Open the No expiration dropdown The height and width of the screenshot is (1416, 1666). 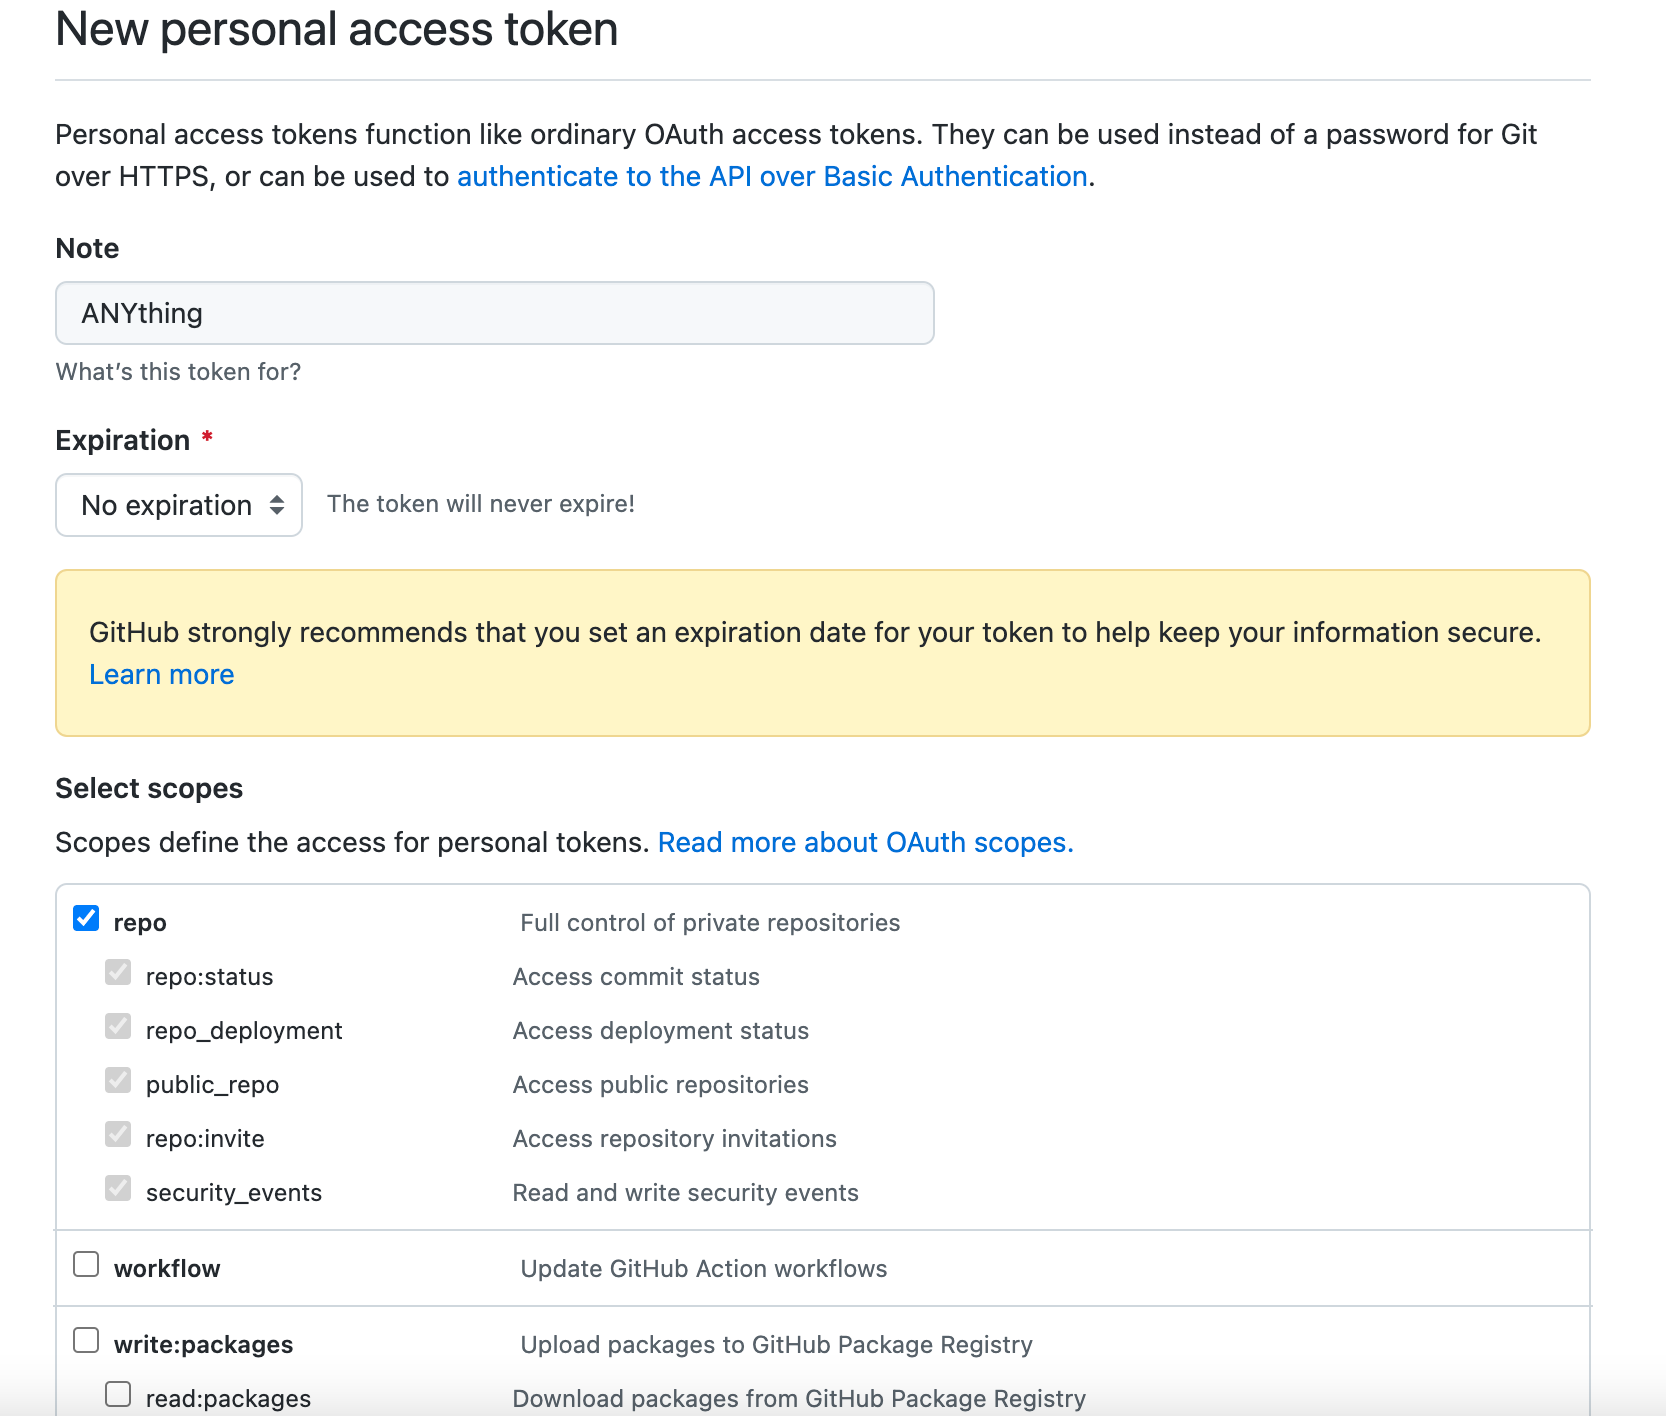179,505
